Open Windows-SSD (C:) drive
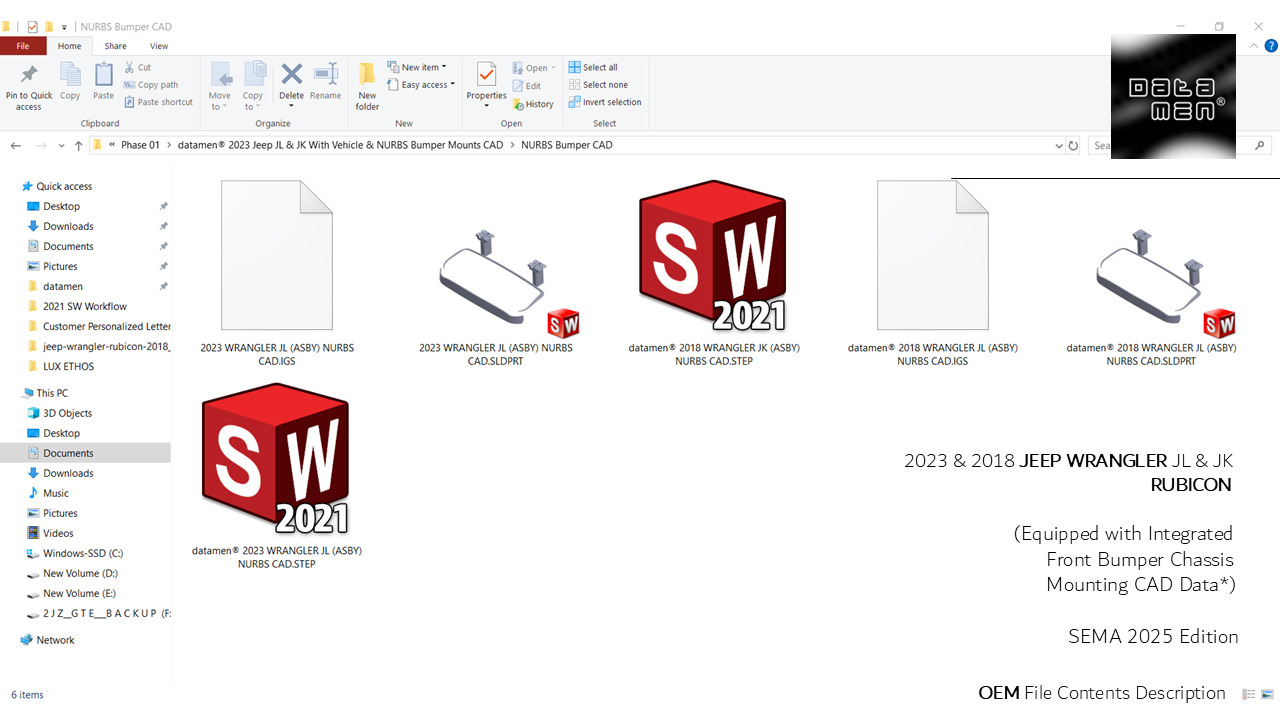The image size is (1280, 720). click(x=83, y=553)
